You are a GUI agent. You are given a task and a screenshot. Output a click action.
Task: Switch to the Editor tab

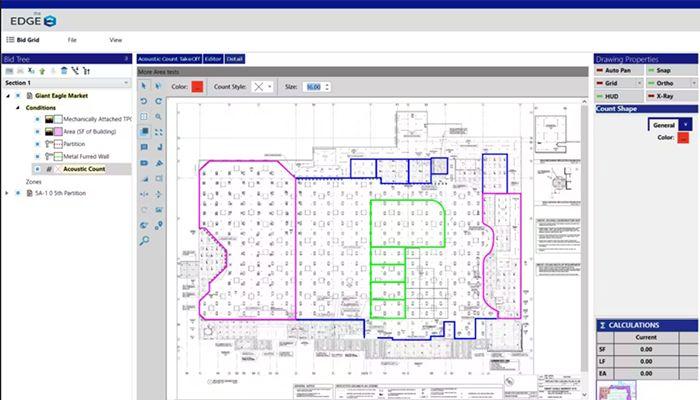coord(213,59)
